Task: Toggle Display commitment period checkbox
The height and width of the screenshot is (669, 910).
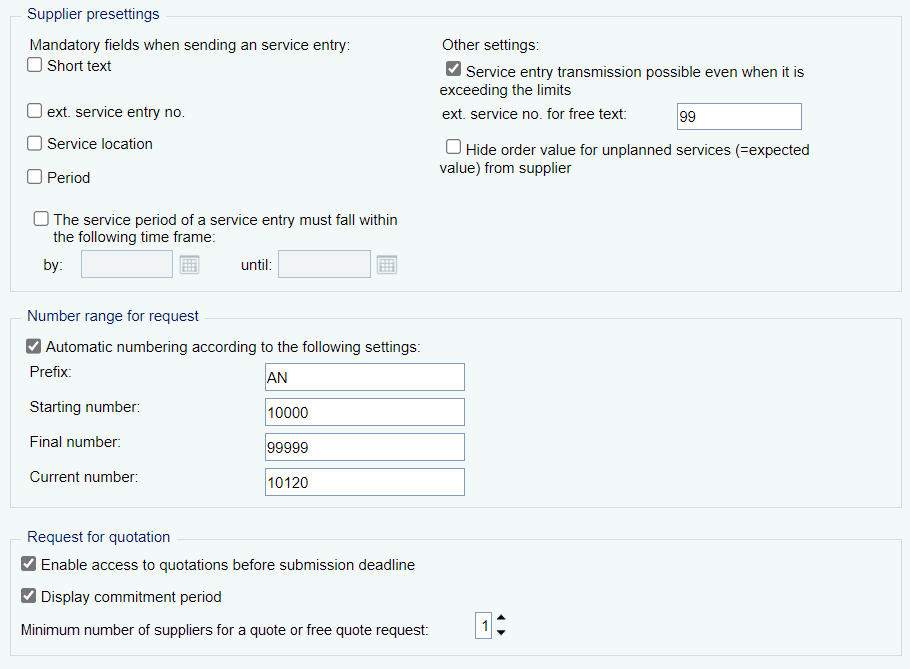Action: click(29, 596)
